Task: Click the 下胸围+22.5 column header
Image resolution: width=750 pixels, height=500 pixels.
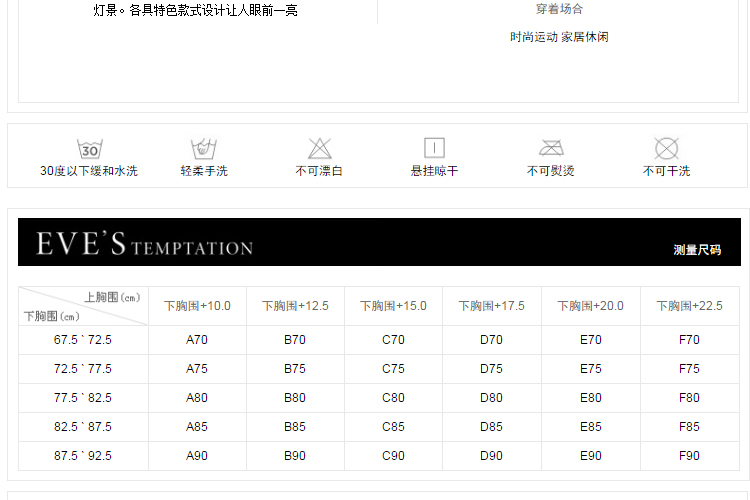Action: click(x=689, y=306)
